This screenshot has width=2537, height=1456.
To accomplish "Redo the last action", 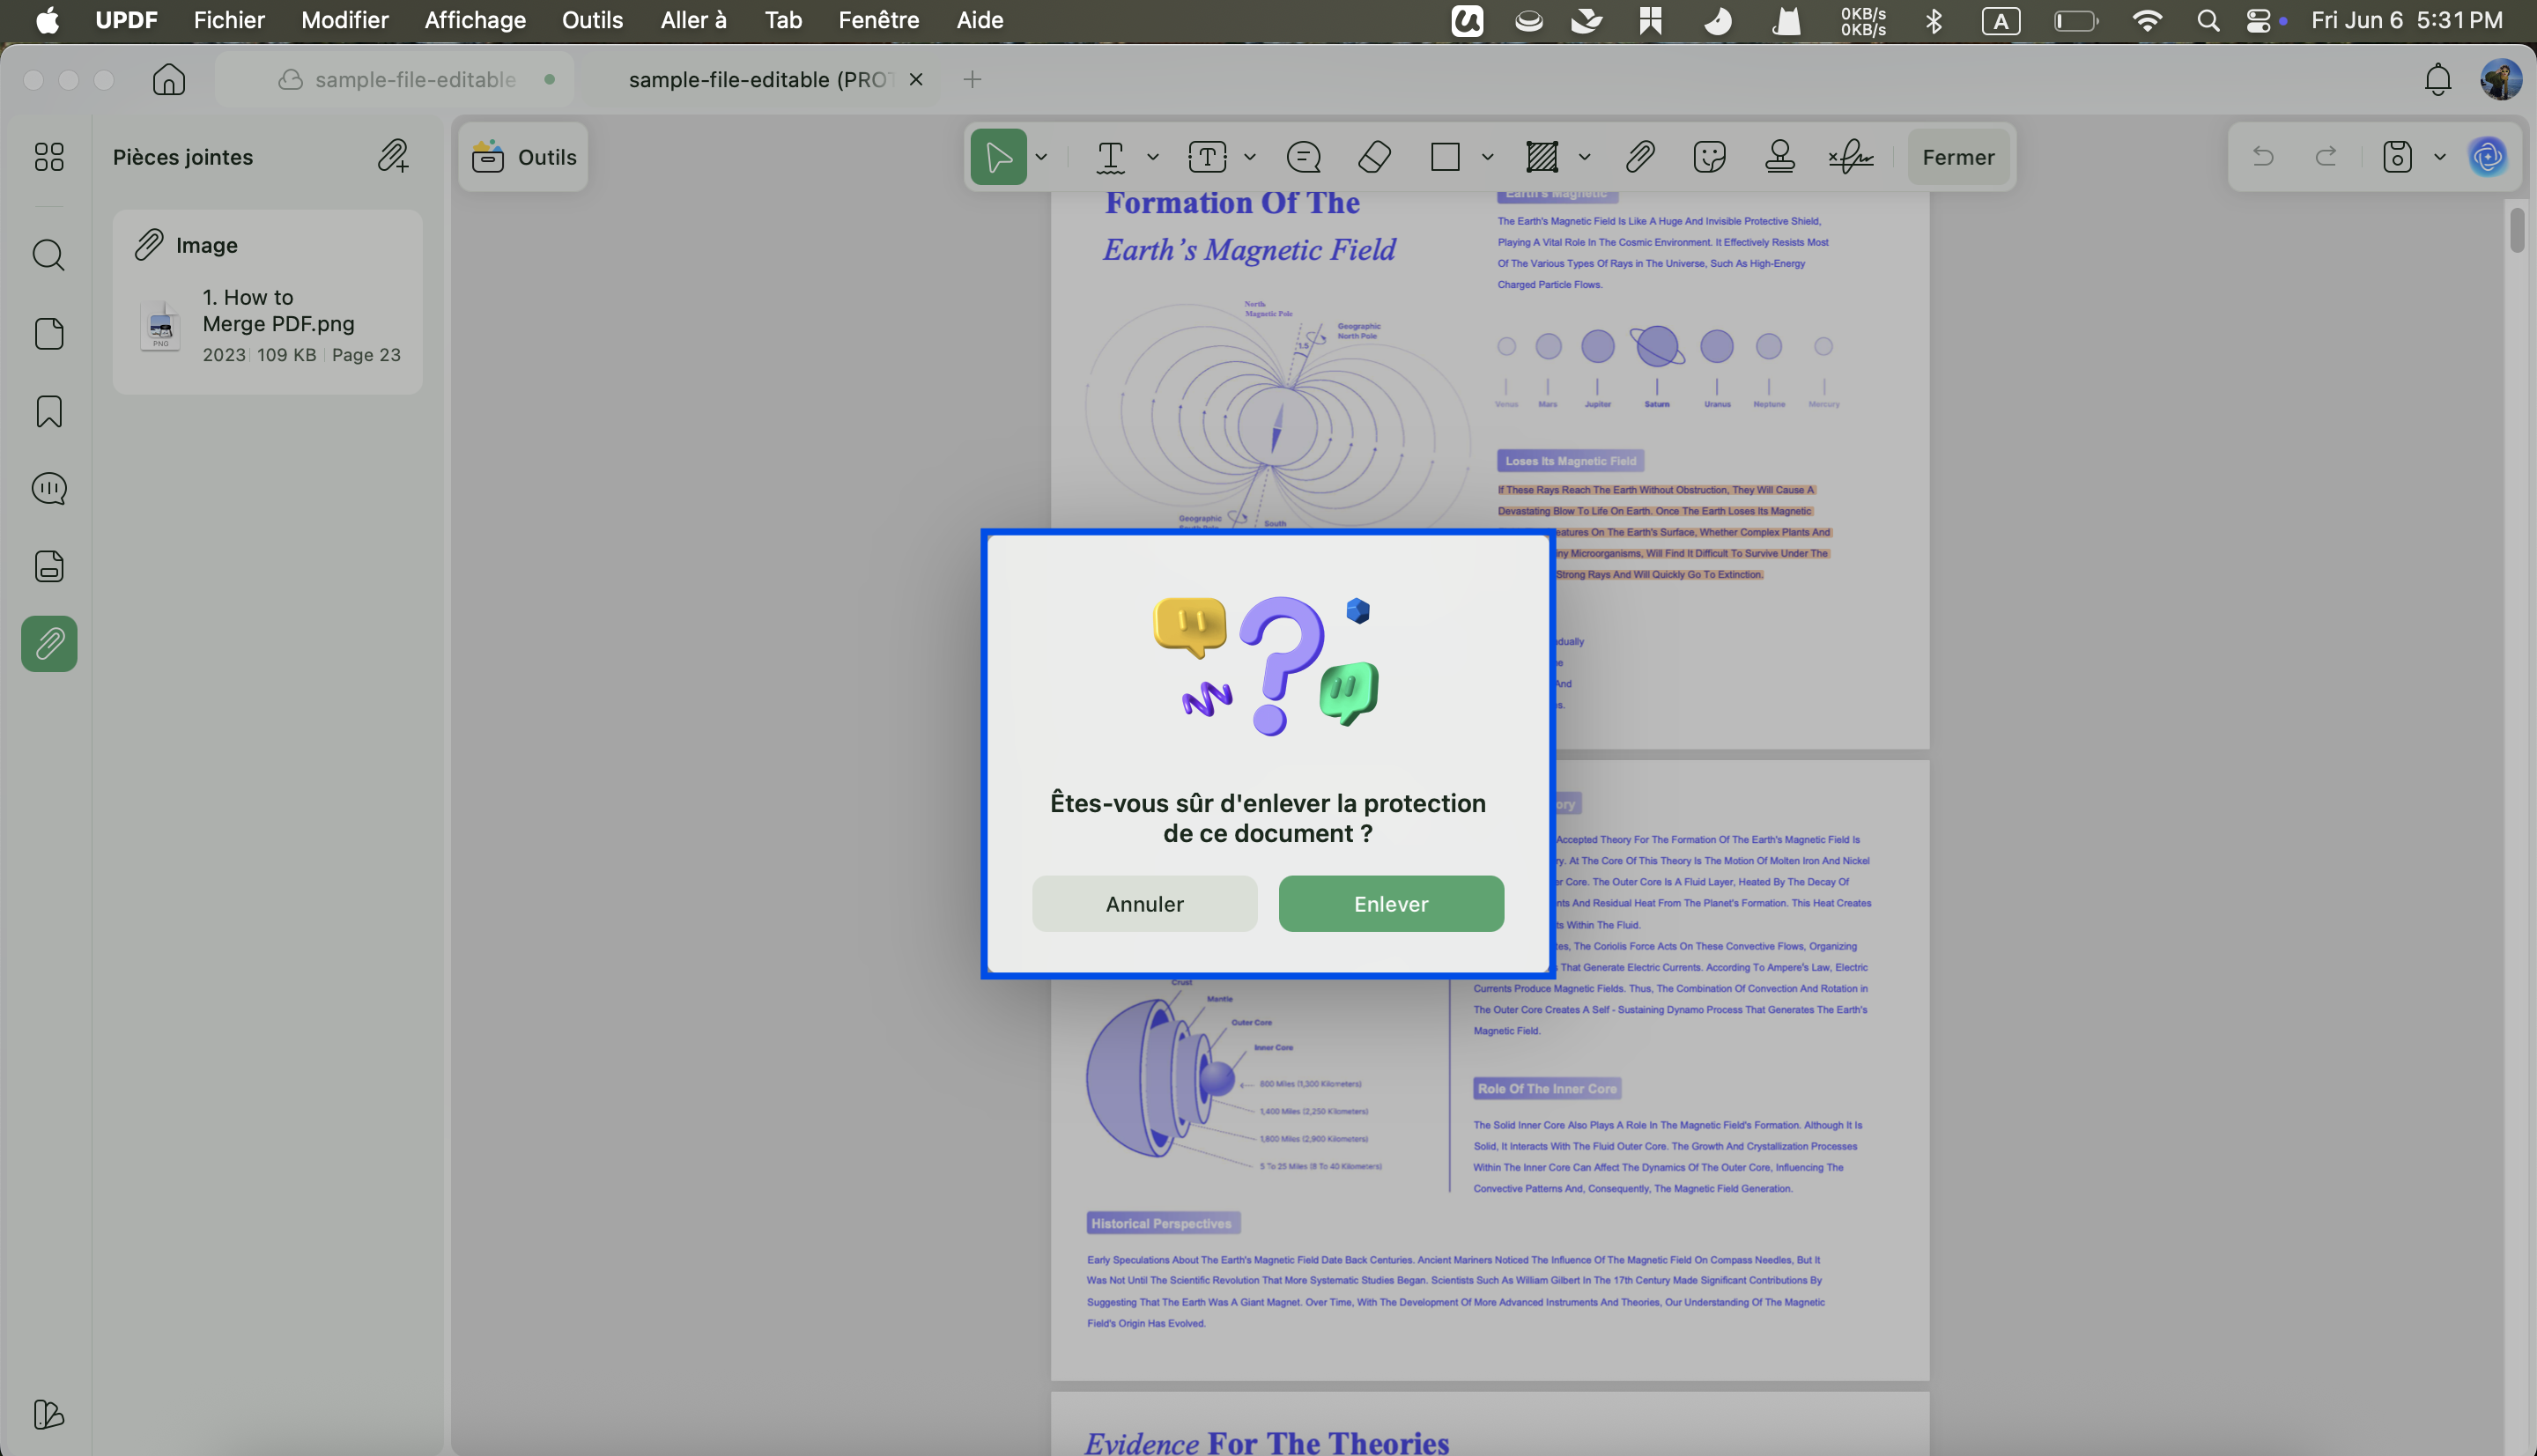I will click(2326, 157).
